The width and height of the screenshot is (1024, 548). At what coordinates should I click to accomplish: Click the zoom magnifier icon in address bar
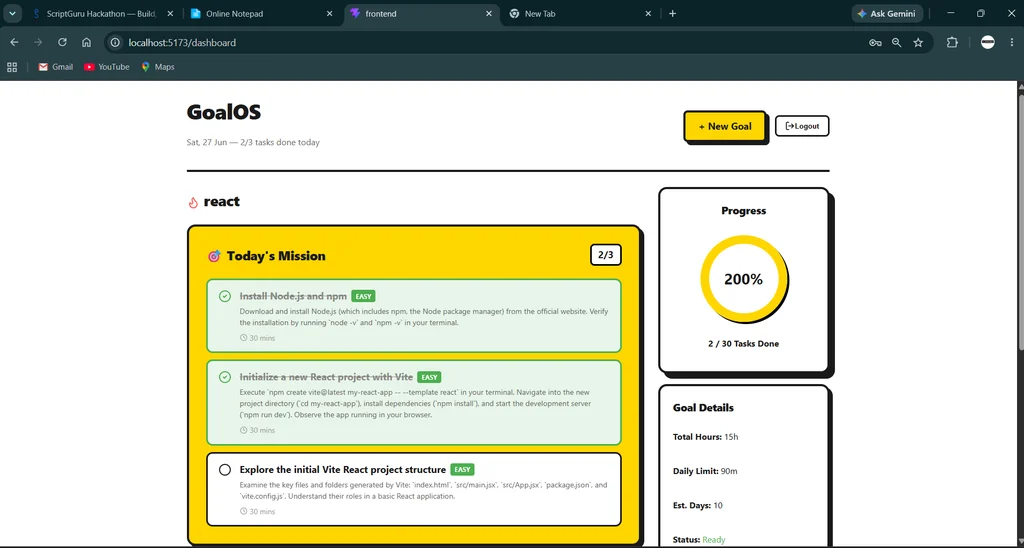pyautogui.click(x=897, y=42)
